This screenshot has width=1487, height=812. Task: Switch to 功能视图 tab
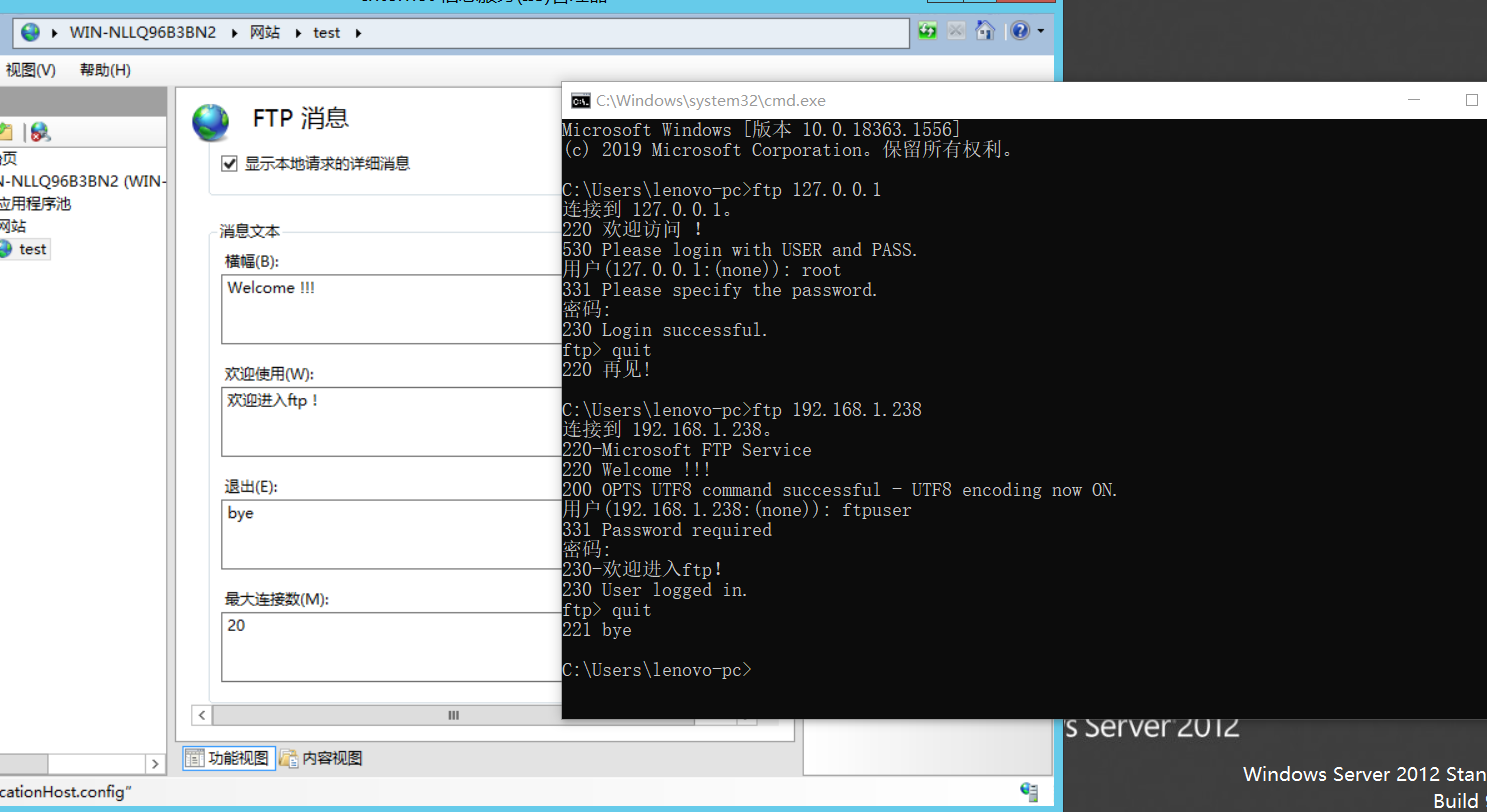click(x=228, y=758)
